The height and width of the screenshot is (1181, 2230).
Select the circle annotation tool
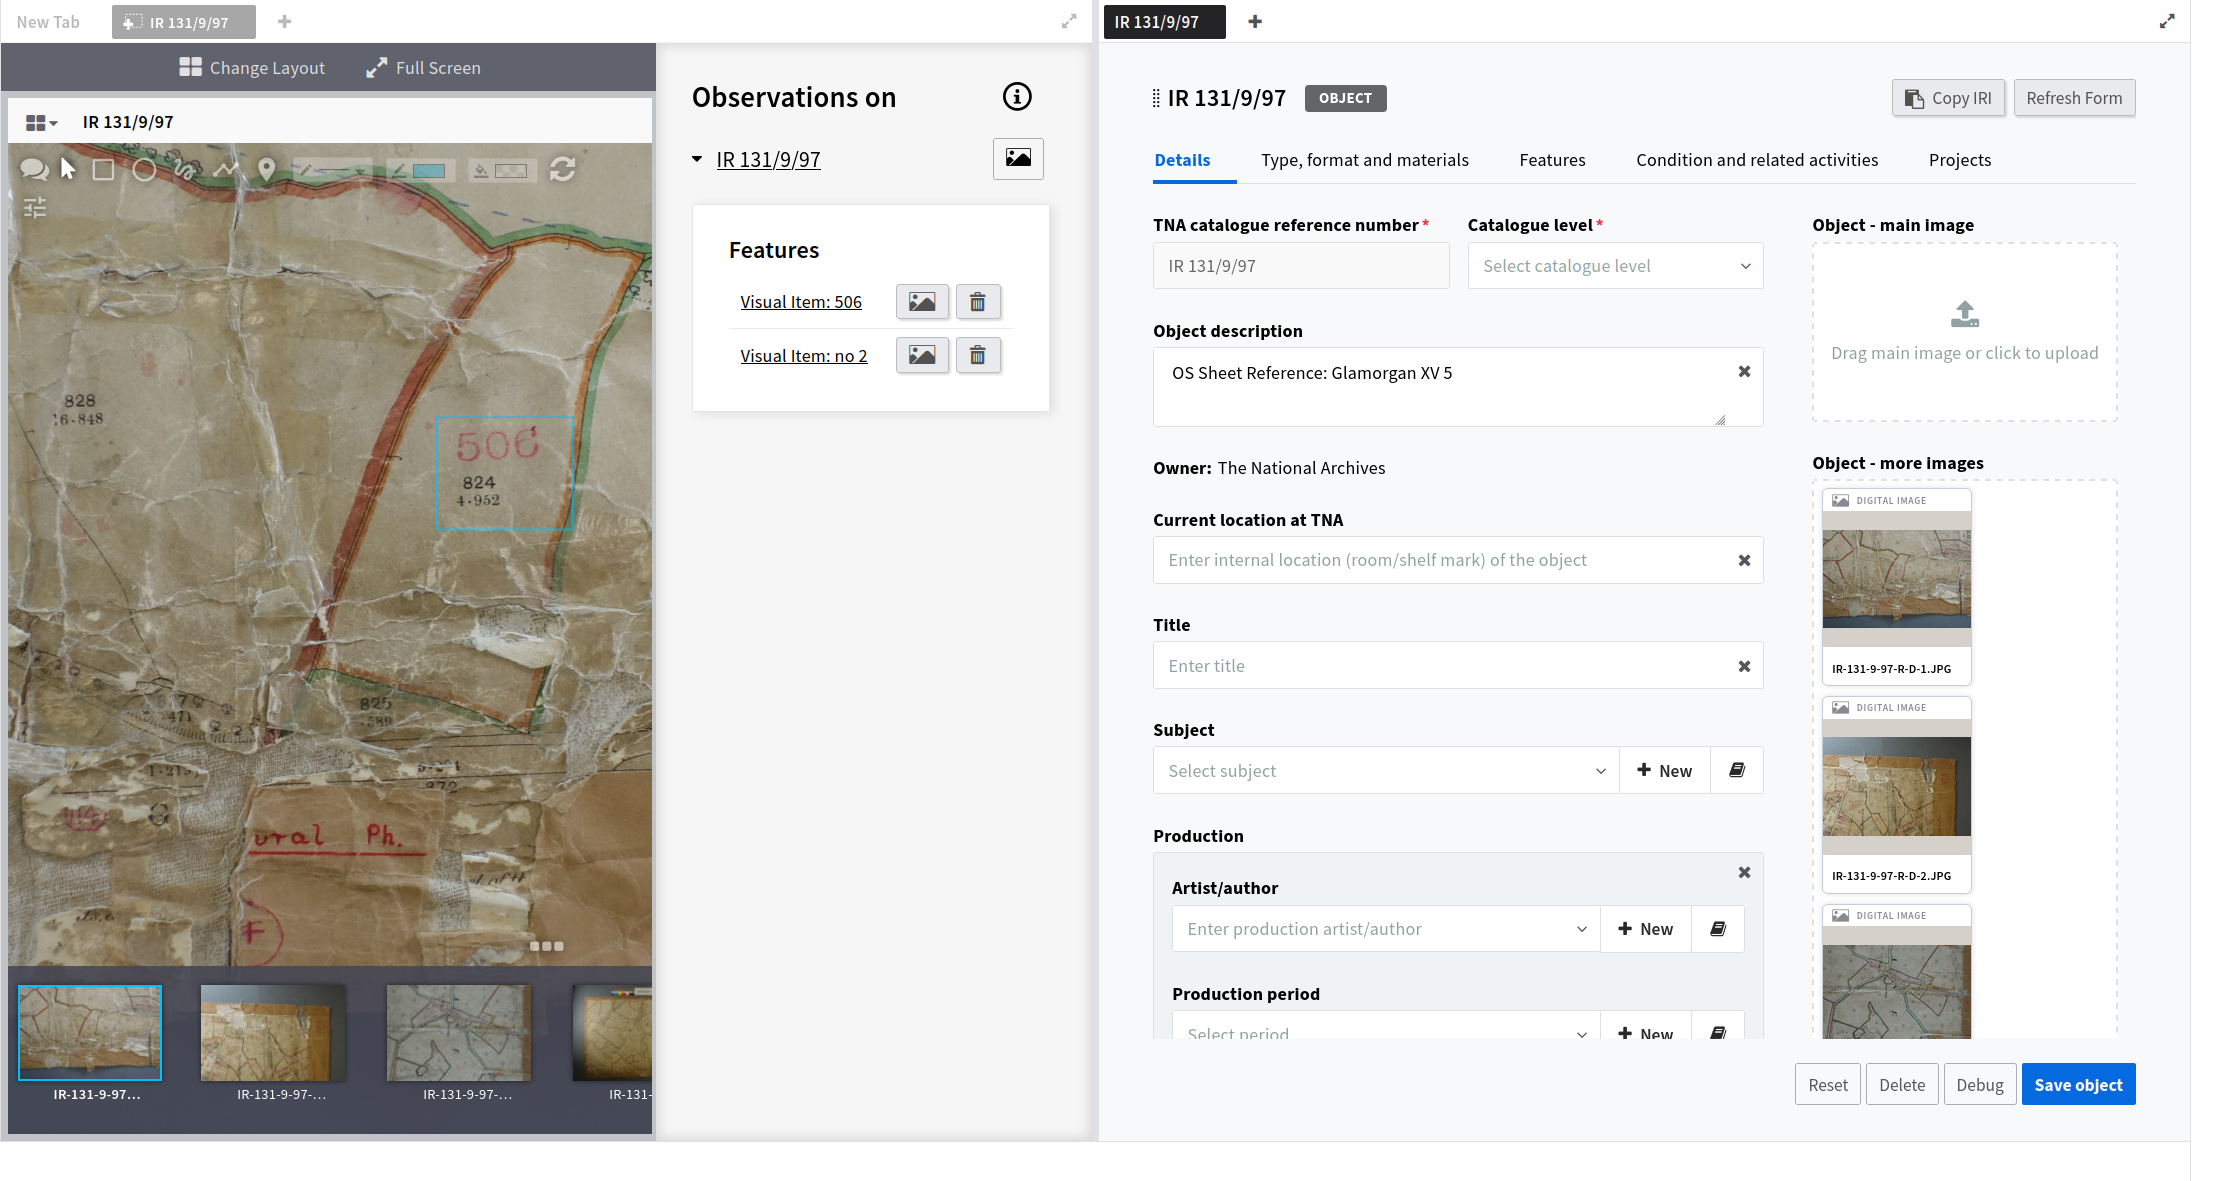[144, 170]
